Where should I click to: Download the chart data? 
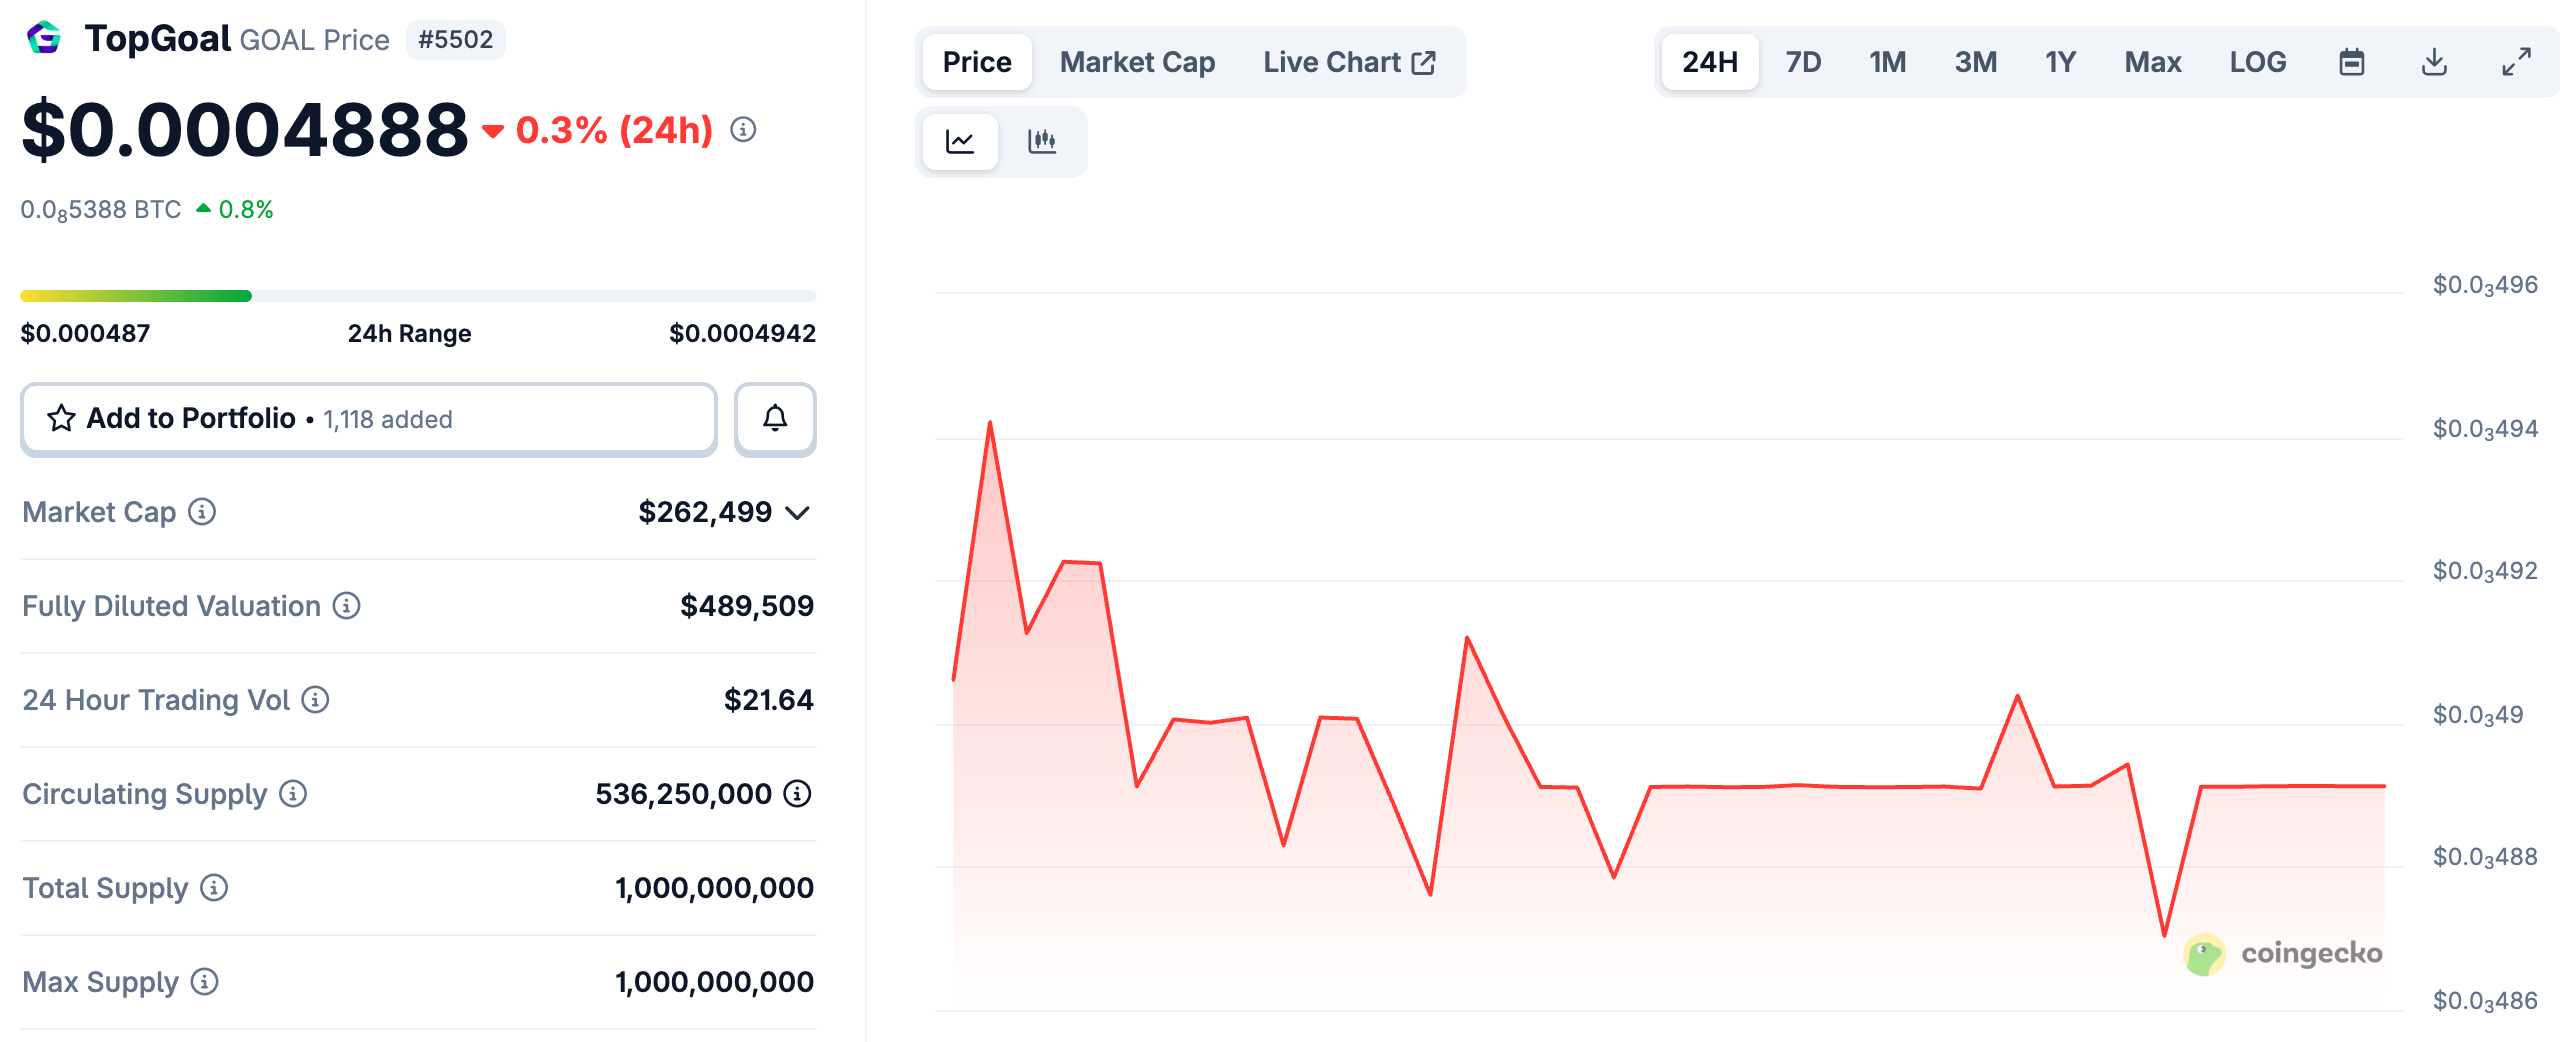[2434, 63]
